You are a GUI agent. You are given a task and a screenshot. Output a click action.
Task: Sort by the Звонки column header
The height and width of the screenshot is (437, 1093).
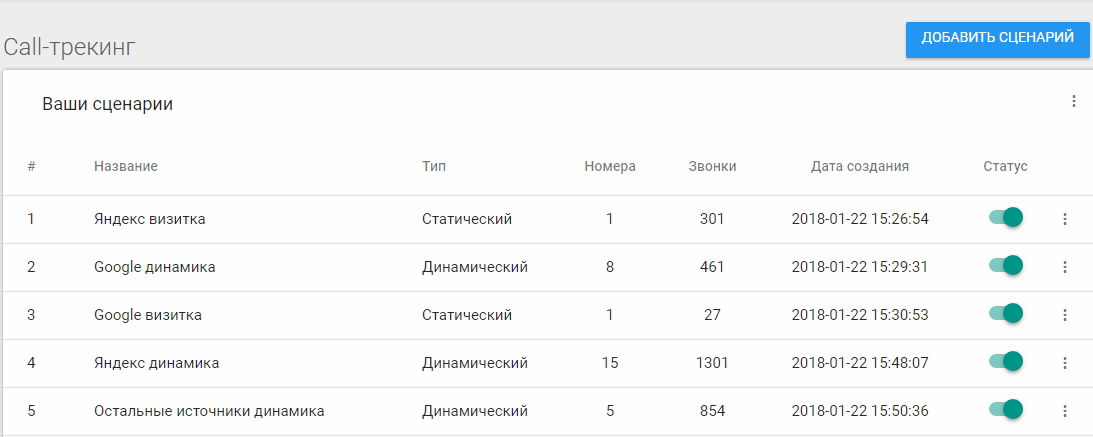pos(712,166)
